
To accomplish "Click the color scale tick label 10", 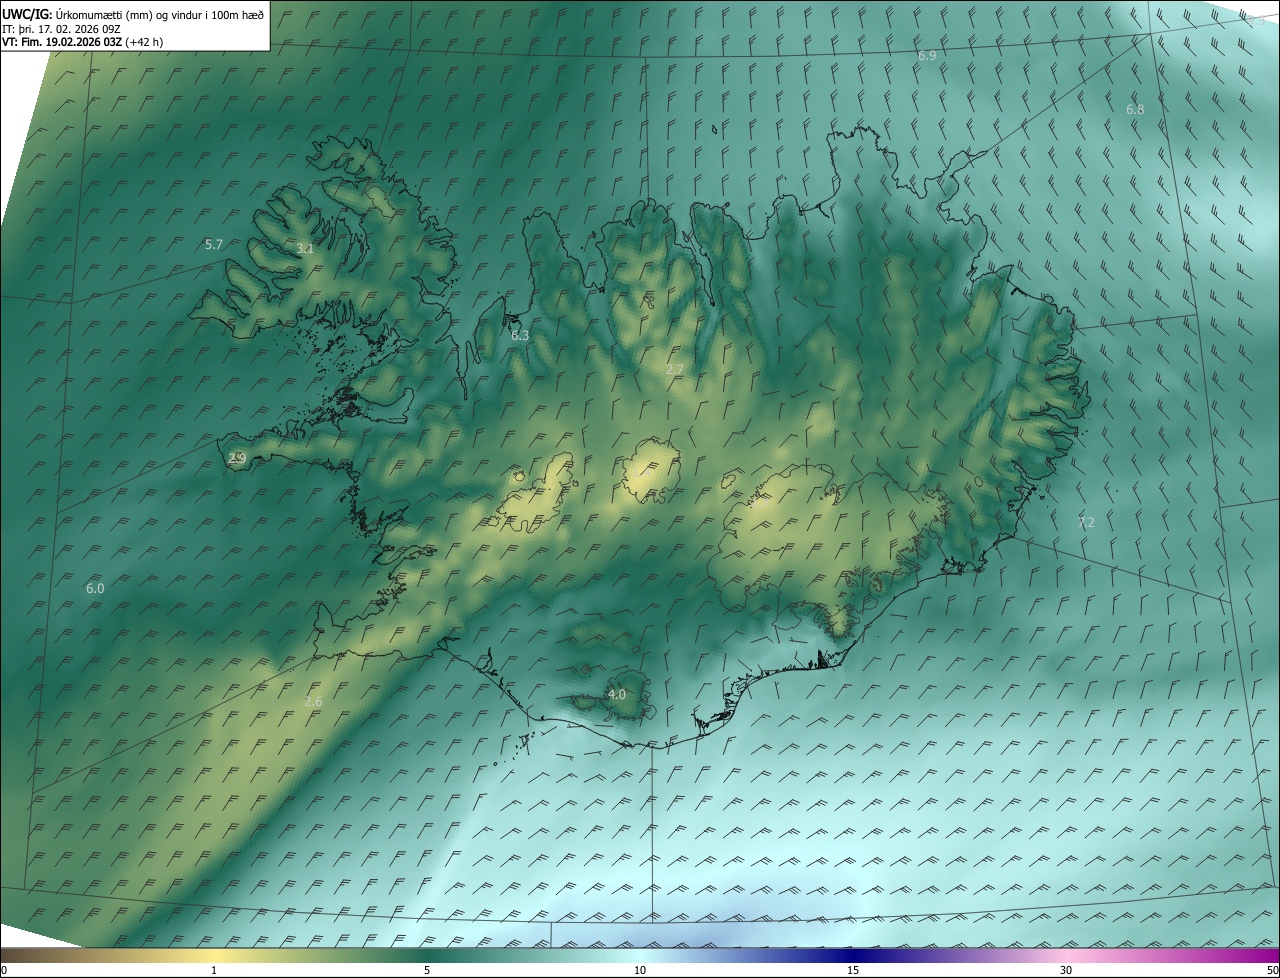I will 640,970.
